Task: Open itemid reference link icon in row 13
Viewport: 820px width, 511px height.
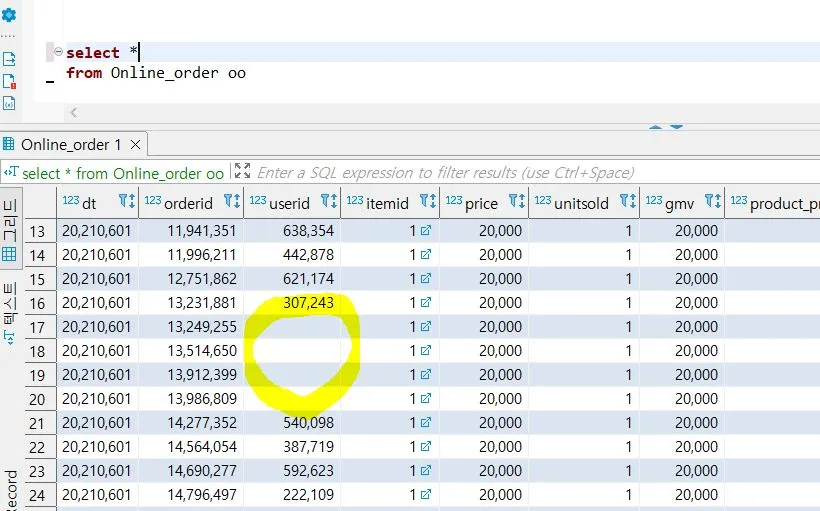Action: pyautogui.click(x=426, y=230)
